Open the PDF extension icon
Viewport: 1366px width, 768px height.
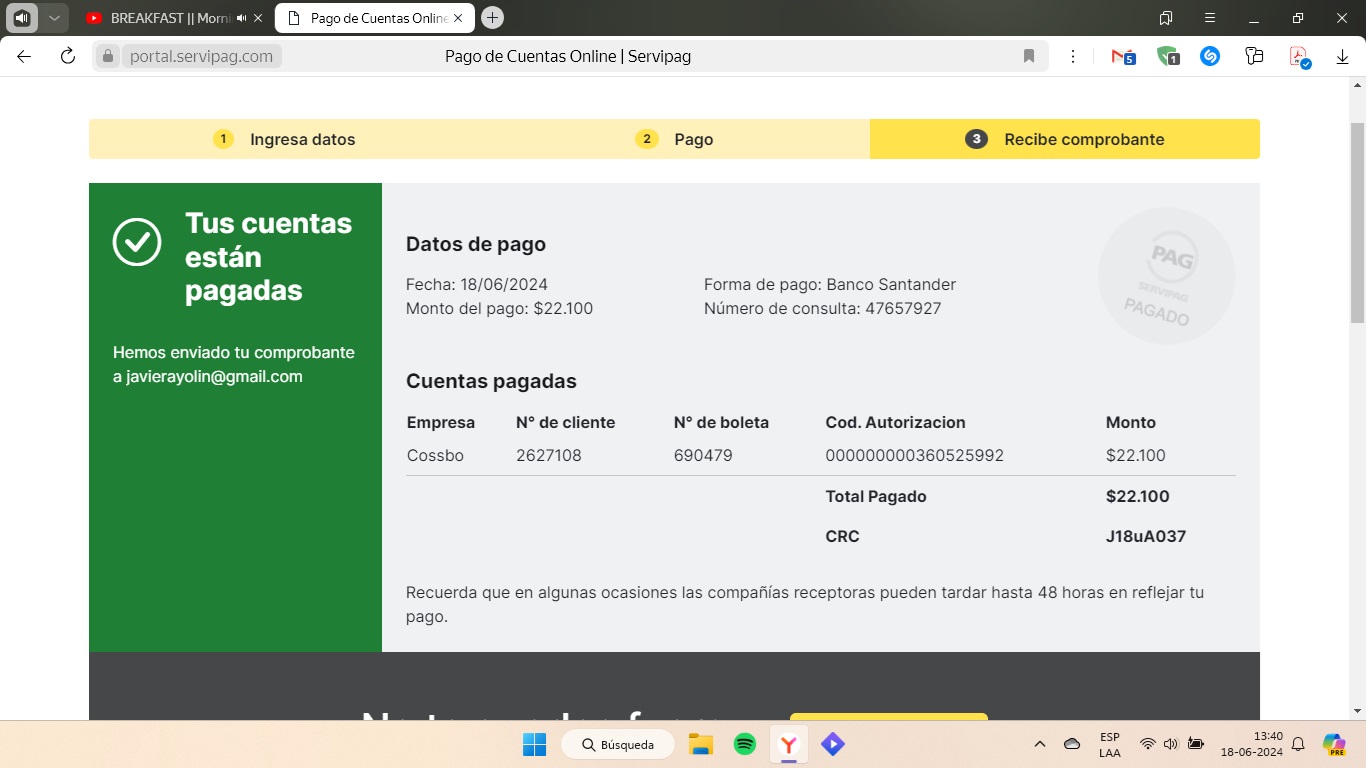point(1298,57)
